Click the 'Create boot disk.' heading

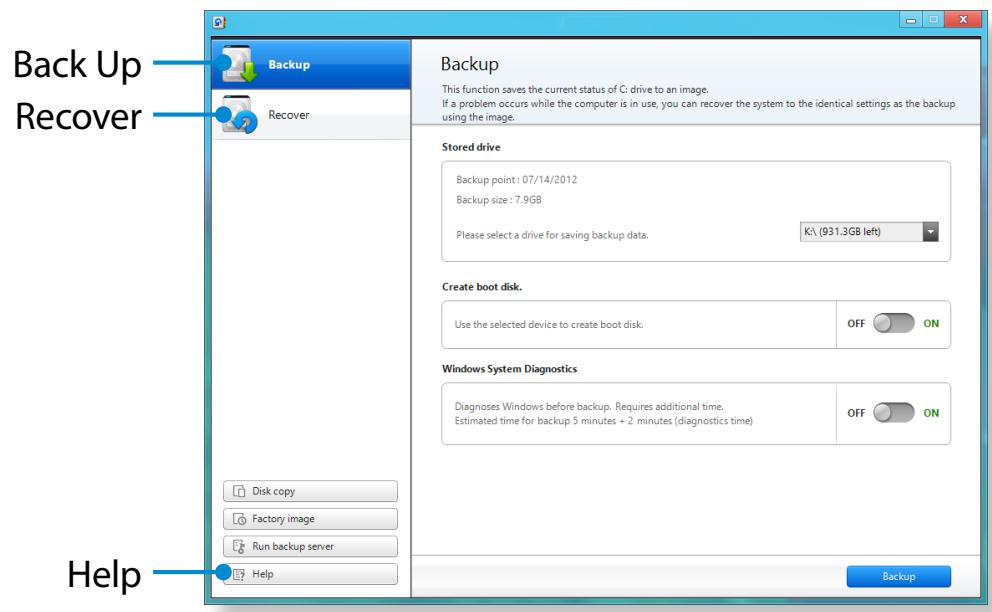coord(481,287)
